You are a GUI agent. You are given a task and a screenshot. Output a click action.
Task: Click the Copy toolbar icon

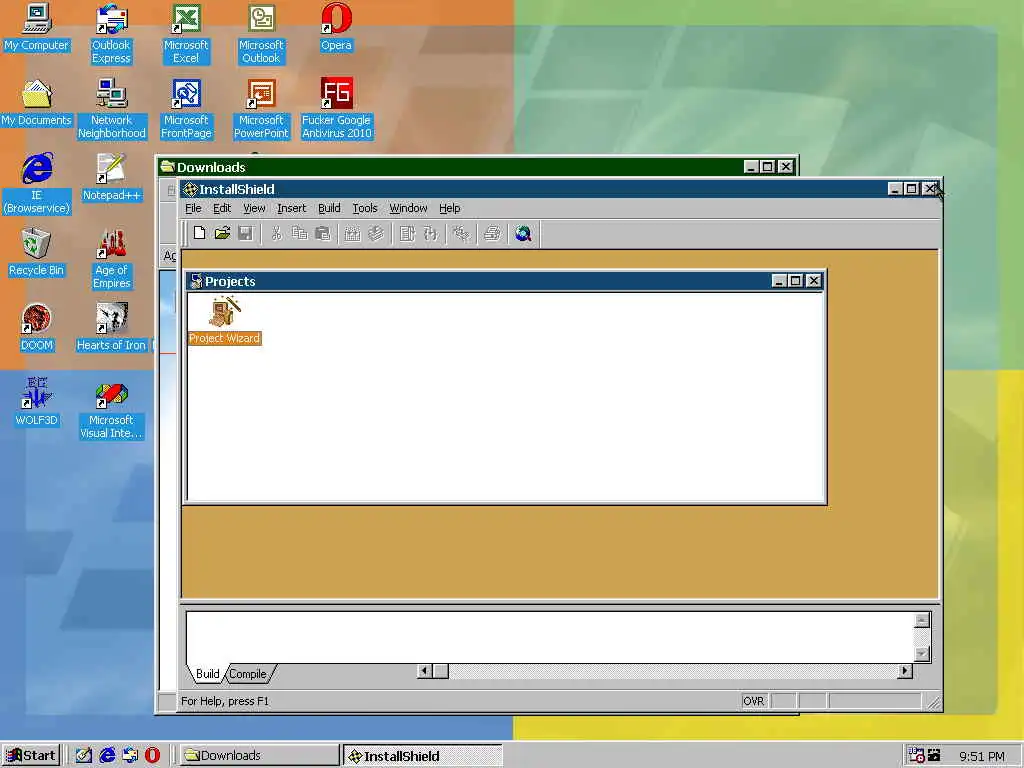point(299,233)
